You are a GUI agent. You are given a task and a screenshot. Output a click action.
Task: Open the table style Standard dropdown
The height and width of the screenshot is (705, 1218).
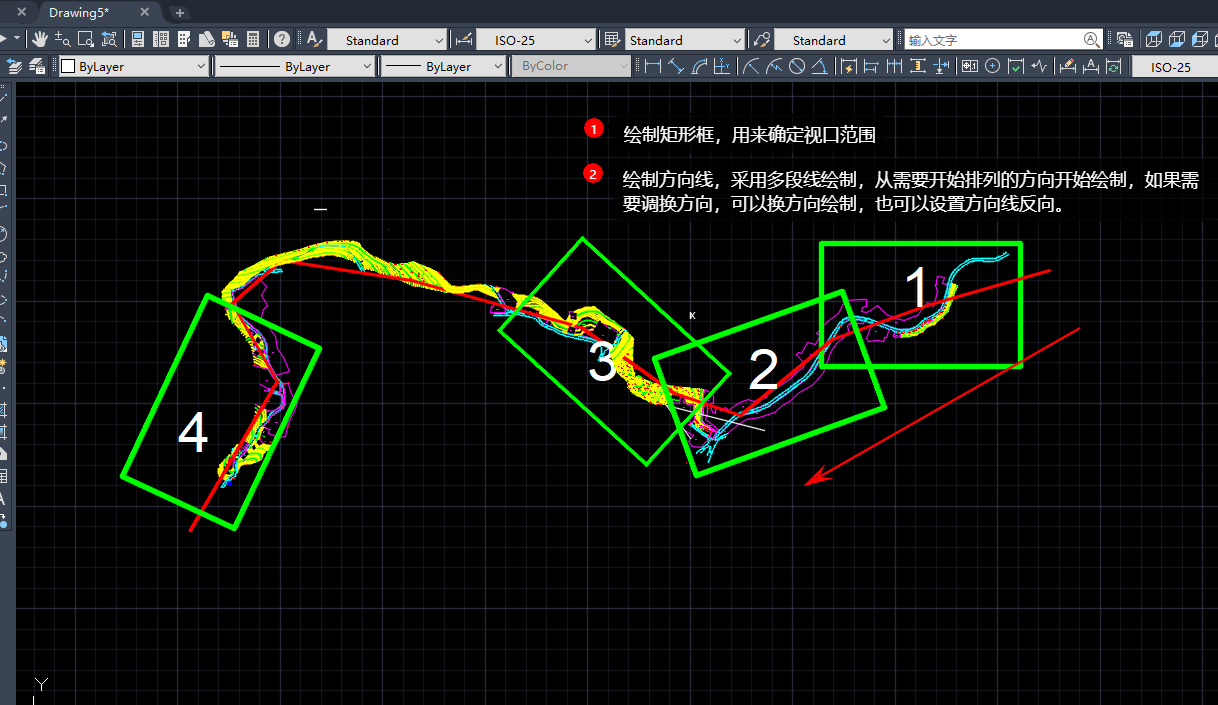click(685, 40)
